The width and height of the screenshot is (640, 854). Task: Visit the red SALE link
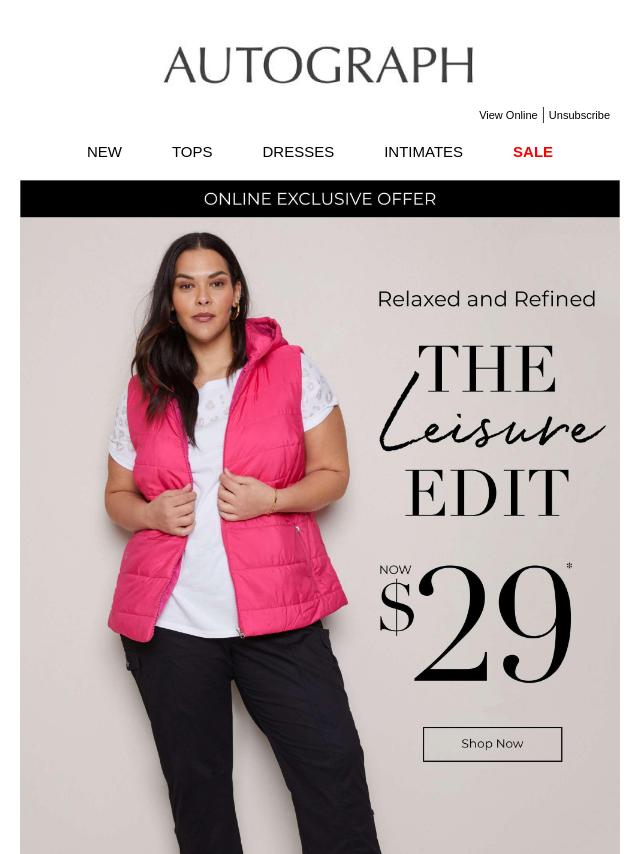[533, 152]
